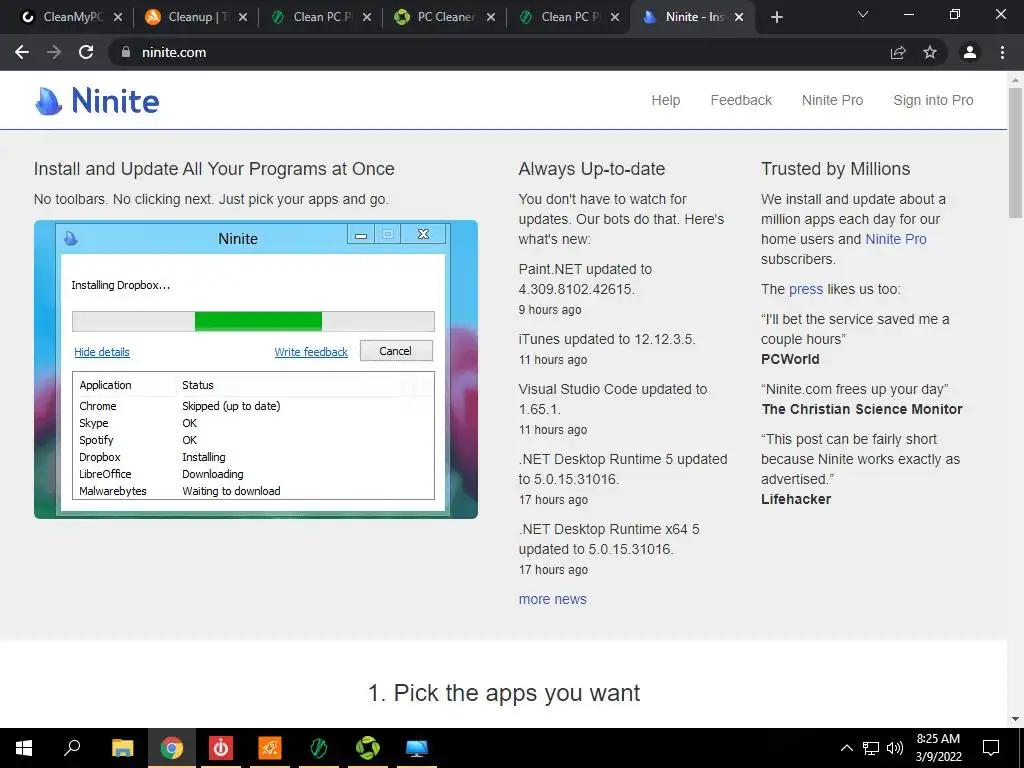The height and width of the screenshot is (768, 1024).
Task: Switch to the Cleanup tab
Action: pyautogui.click(x=195, y=17)
